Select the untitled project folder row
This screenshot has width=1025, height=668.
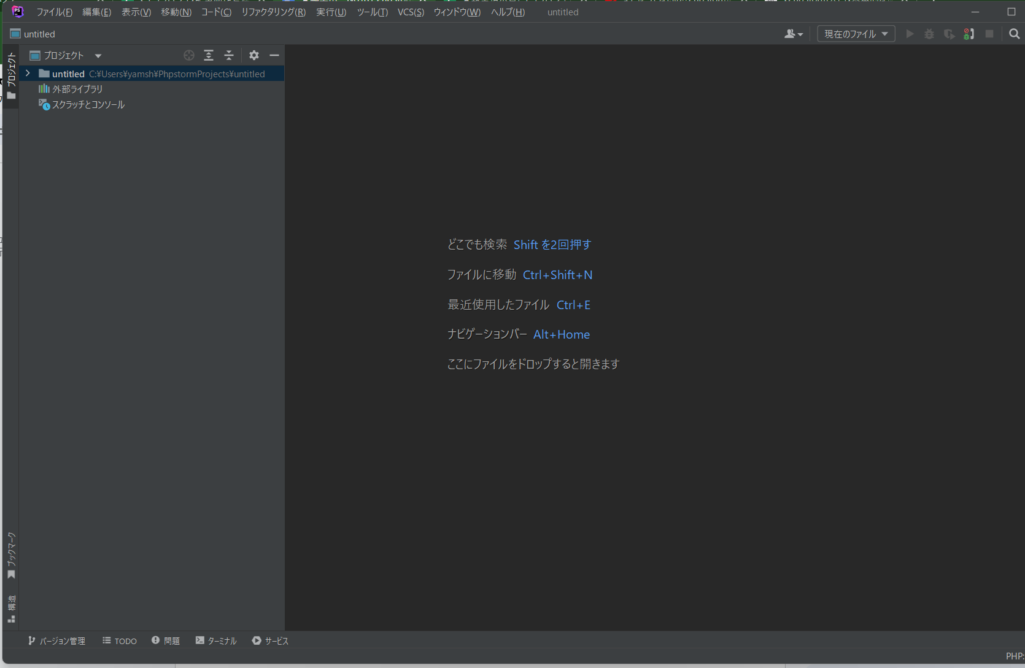click(x=152, y=74)
